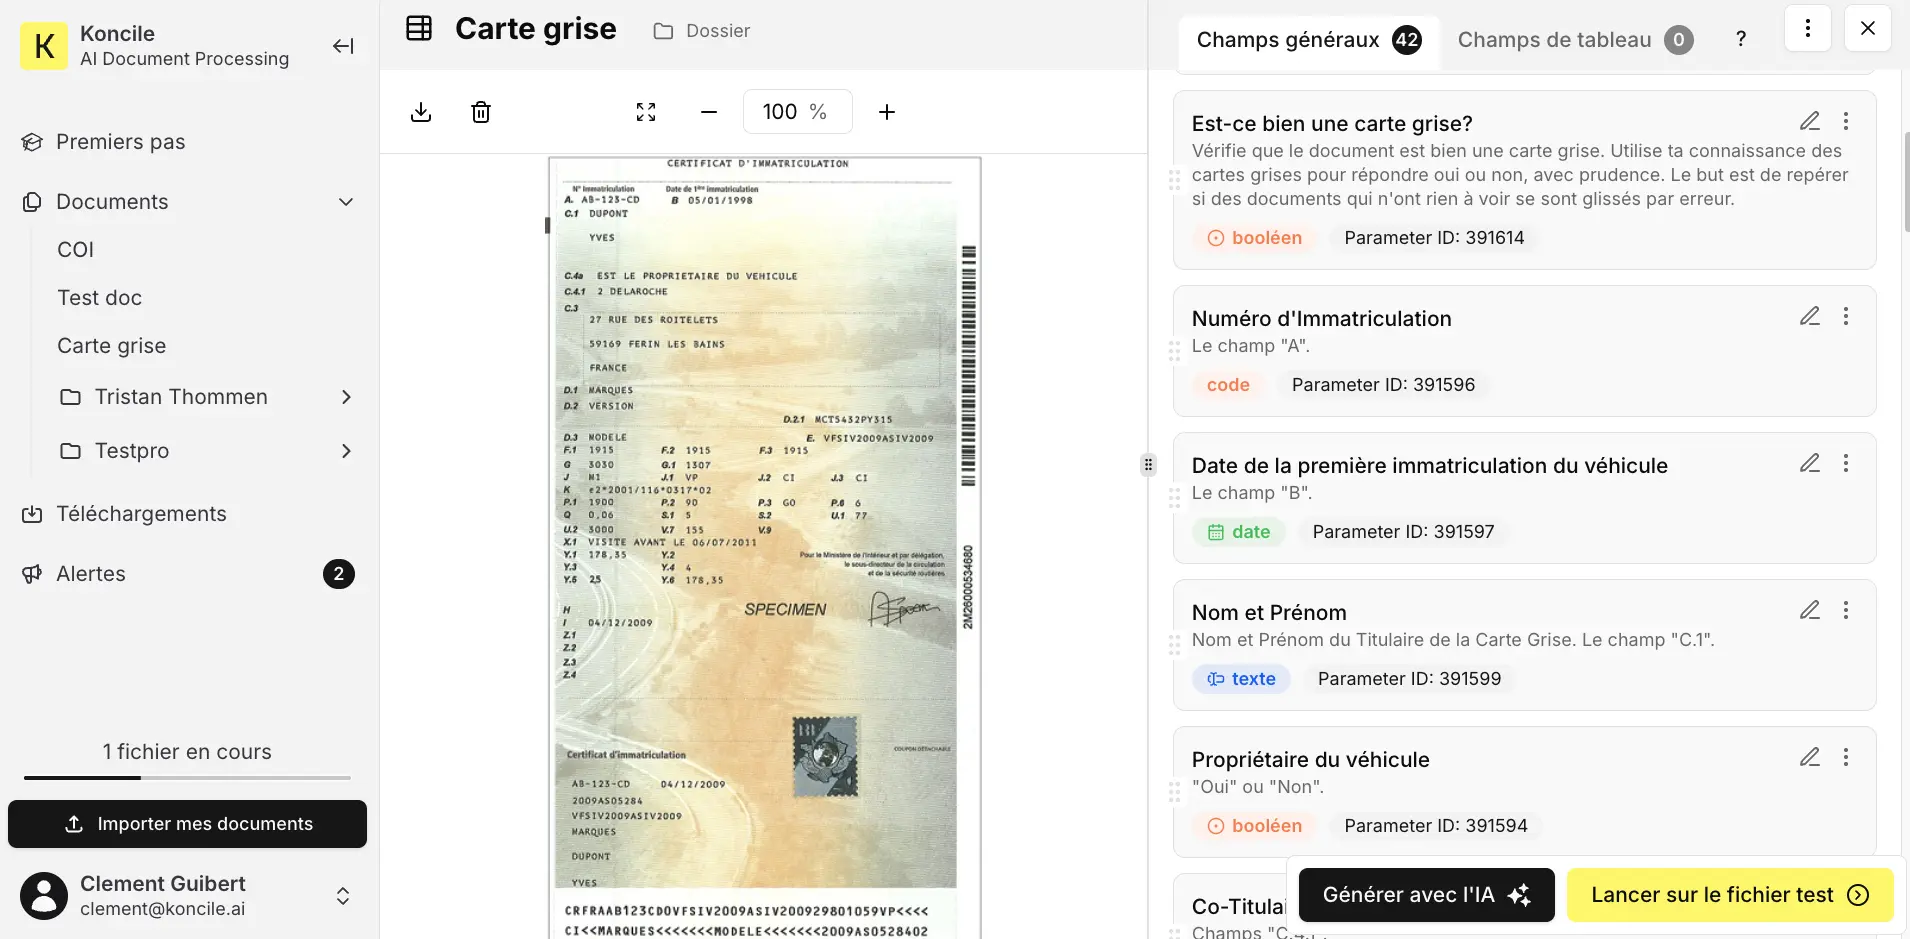Edit the Date de la première immatriculation field
Screen dimensions: 1910x939
coord(1810,463)
